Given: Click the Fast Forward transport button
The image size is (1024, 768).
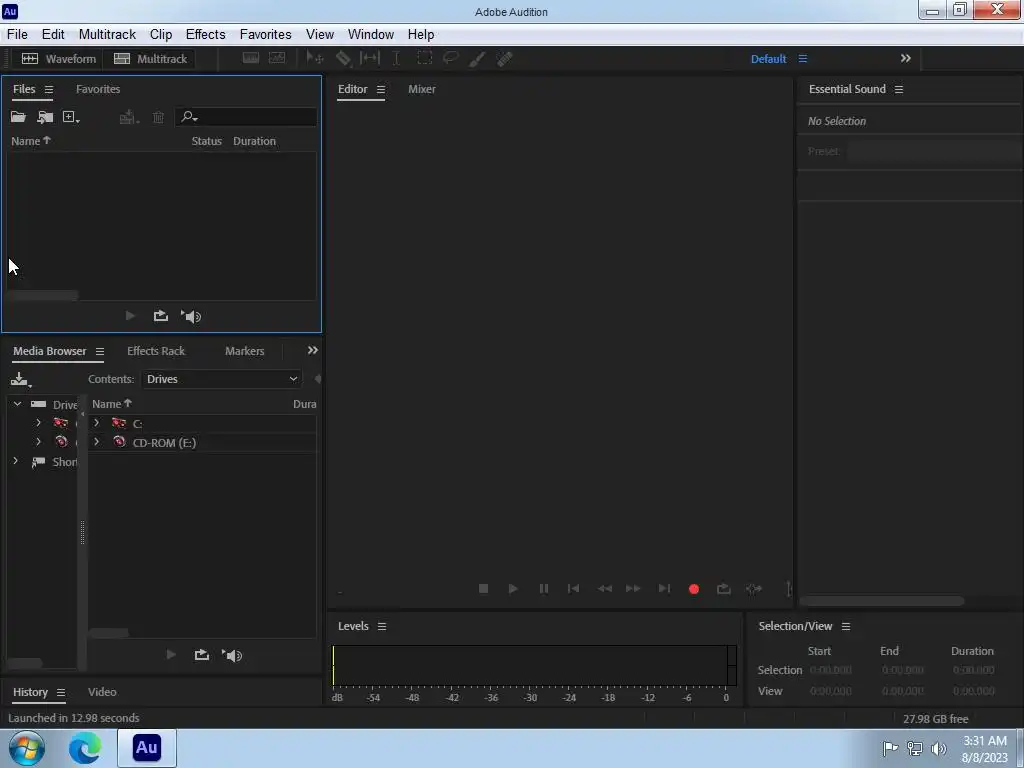Looking at the screenshot, I should pyautogui.click(x=633, y=588).
